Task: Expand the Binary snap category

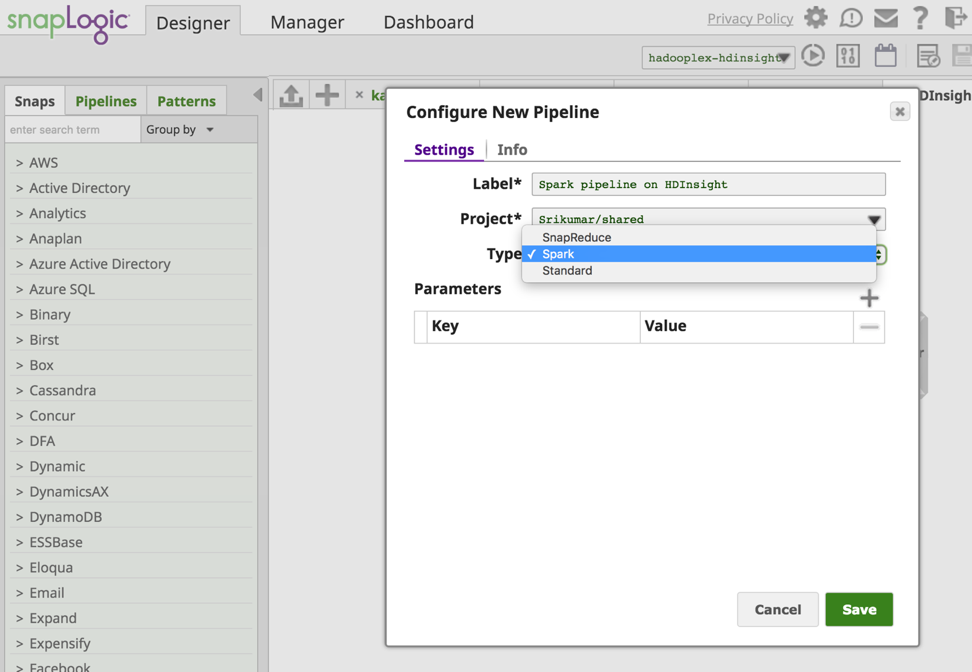Action: click(131, 315)
